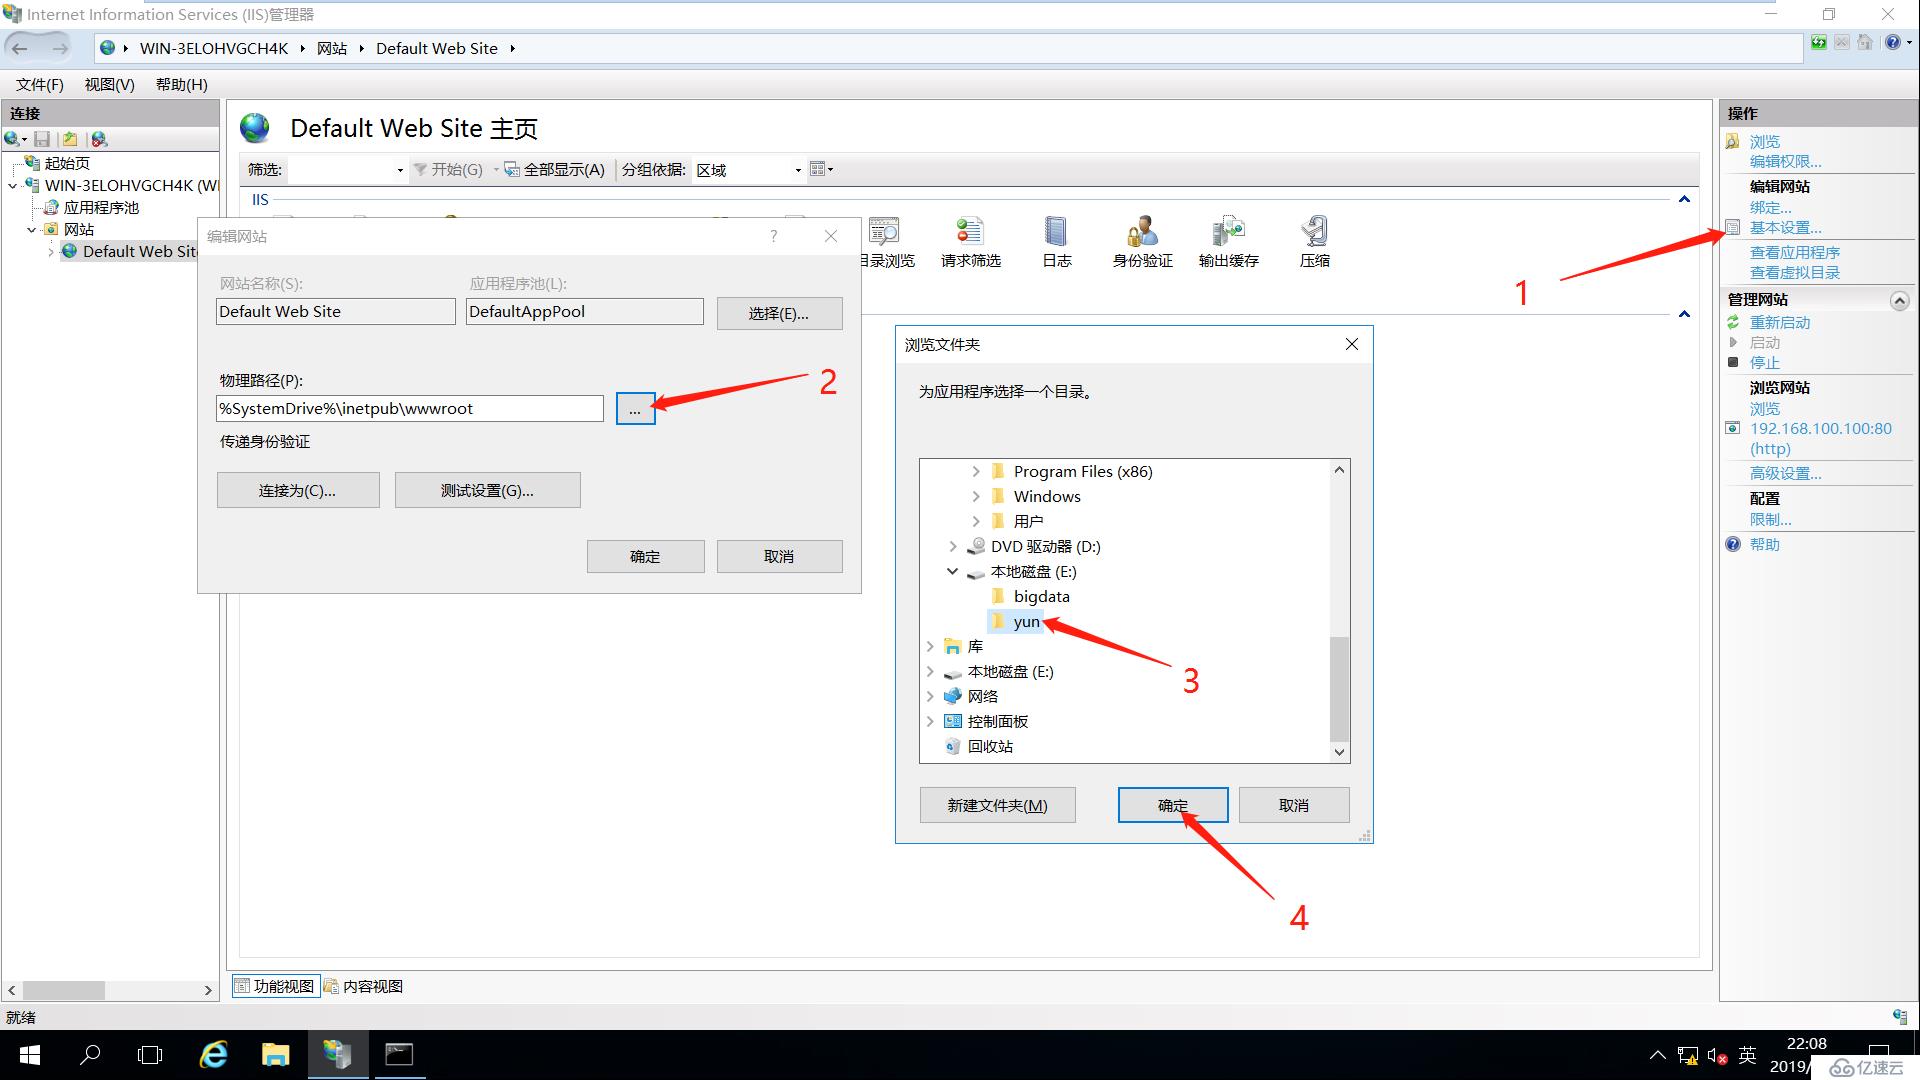
Task: Click the IIS Manager taskbar icon
Action: (x=337, y=1055)
